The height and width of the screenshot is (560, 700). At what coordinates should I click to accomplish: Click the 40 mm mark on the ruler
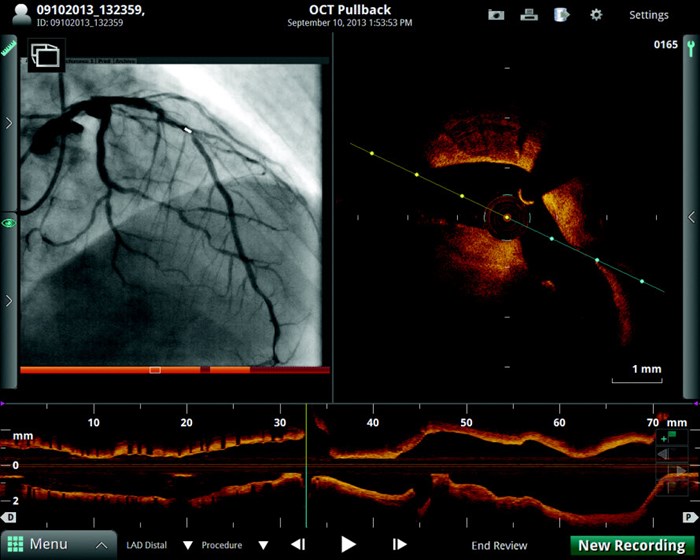pos(373,422)
